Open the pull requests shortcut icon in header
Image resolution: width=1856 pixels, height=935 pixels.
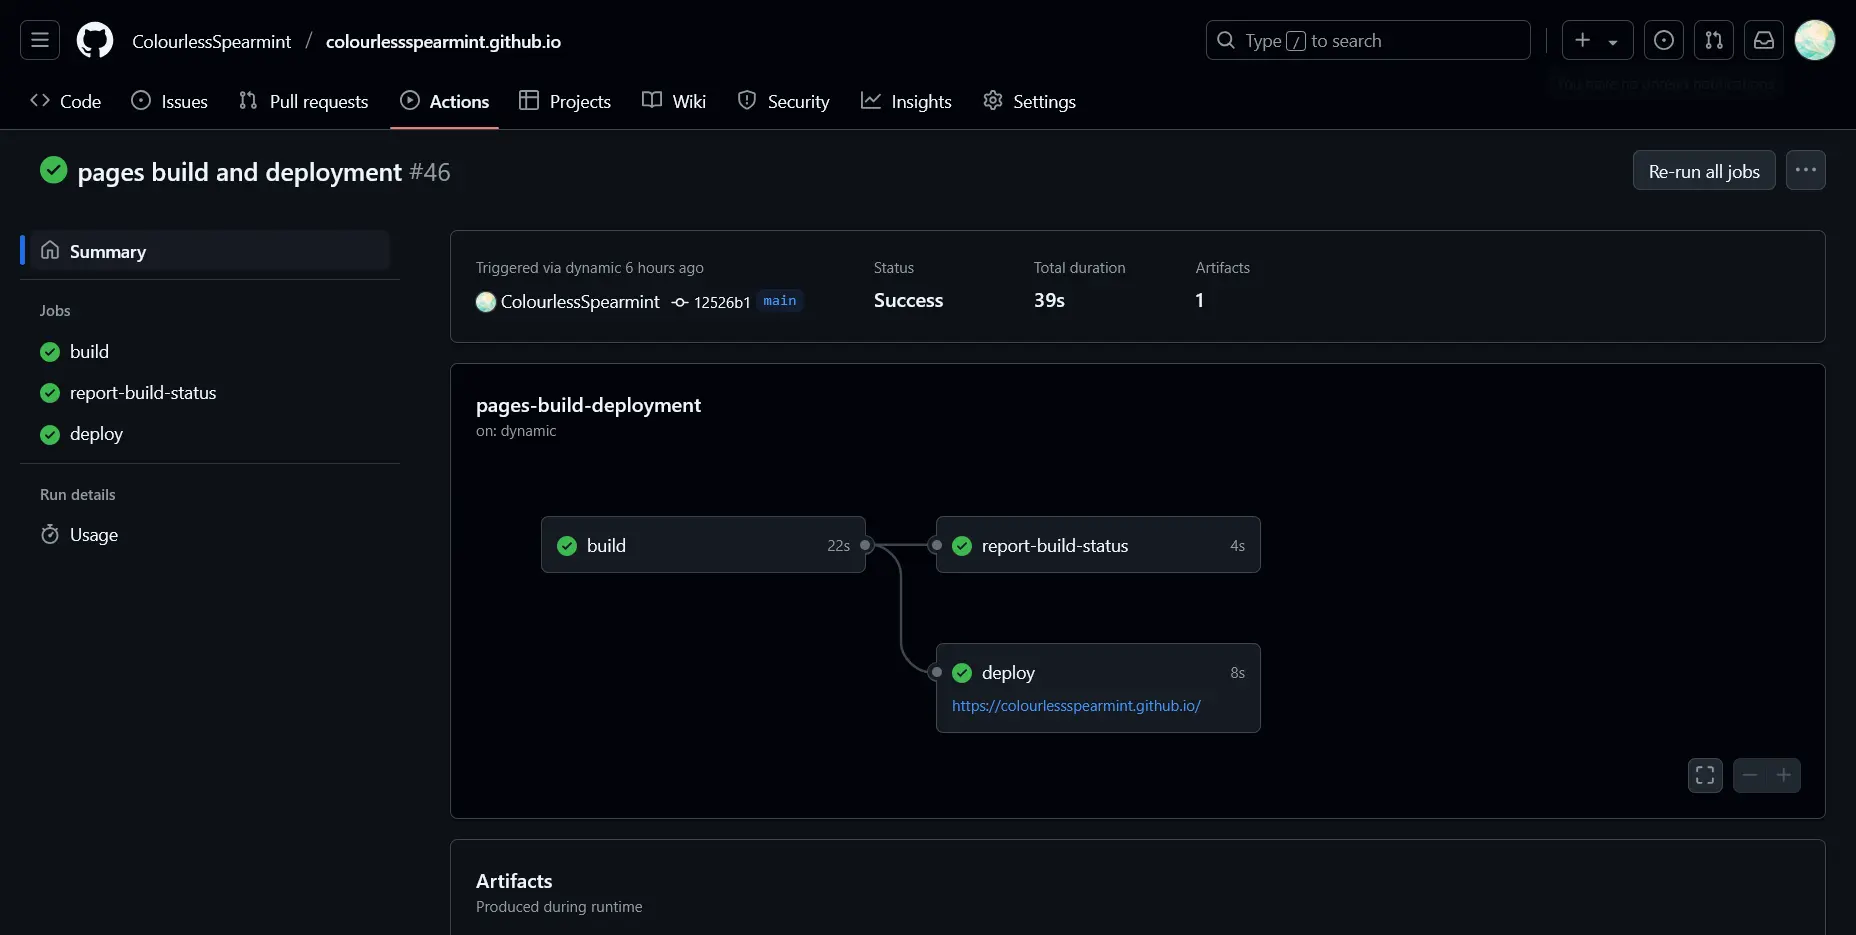1714,40
